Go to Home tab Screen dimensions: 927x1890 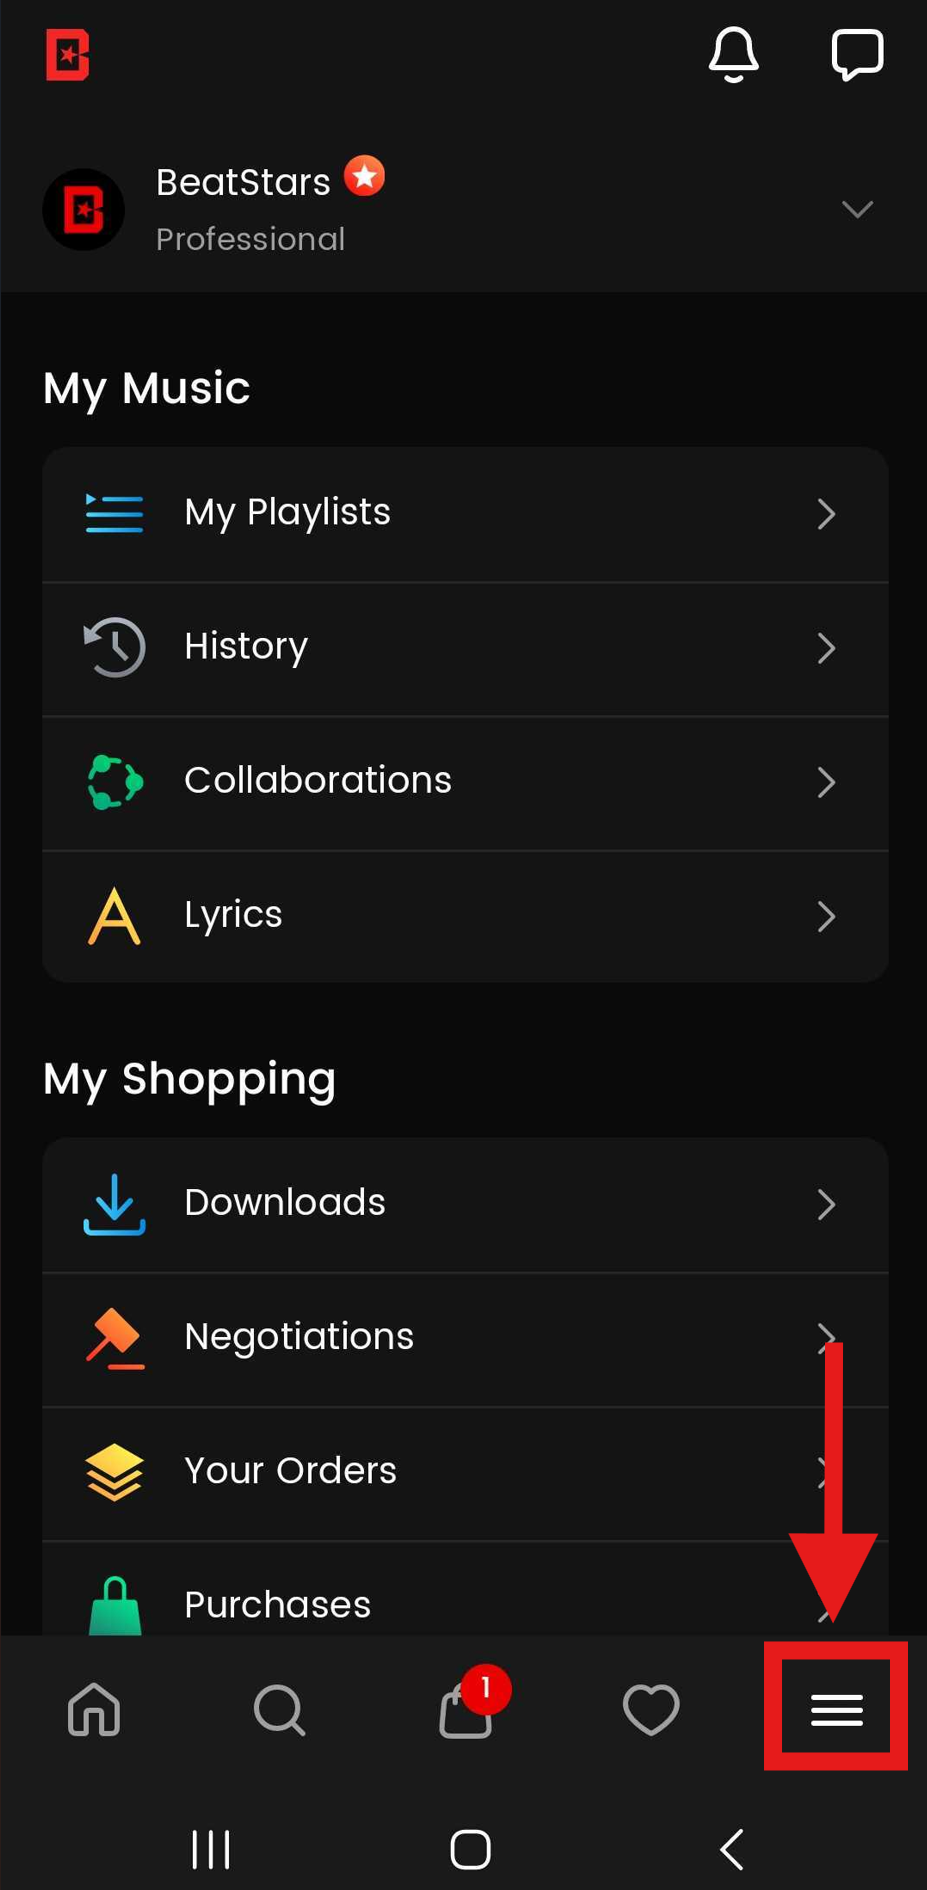click(94, 1709)
